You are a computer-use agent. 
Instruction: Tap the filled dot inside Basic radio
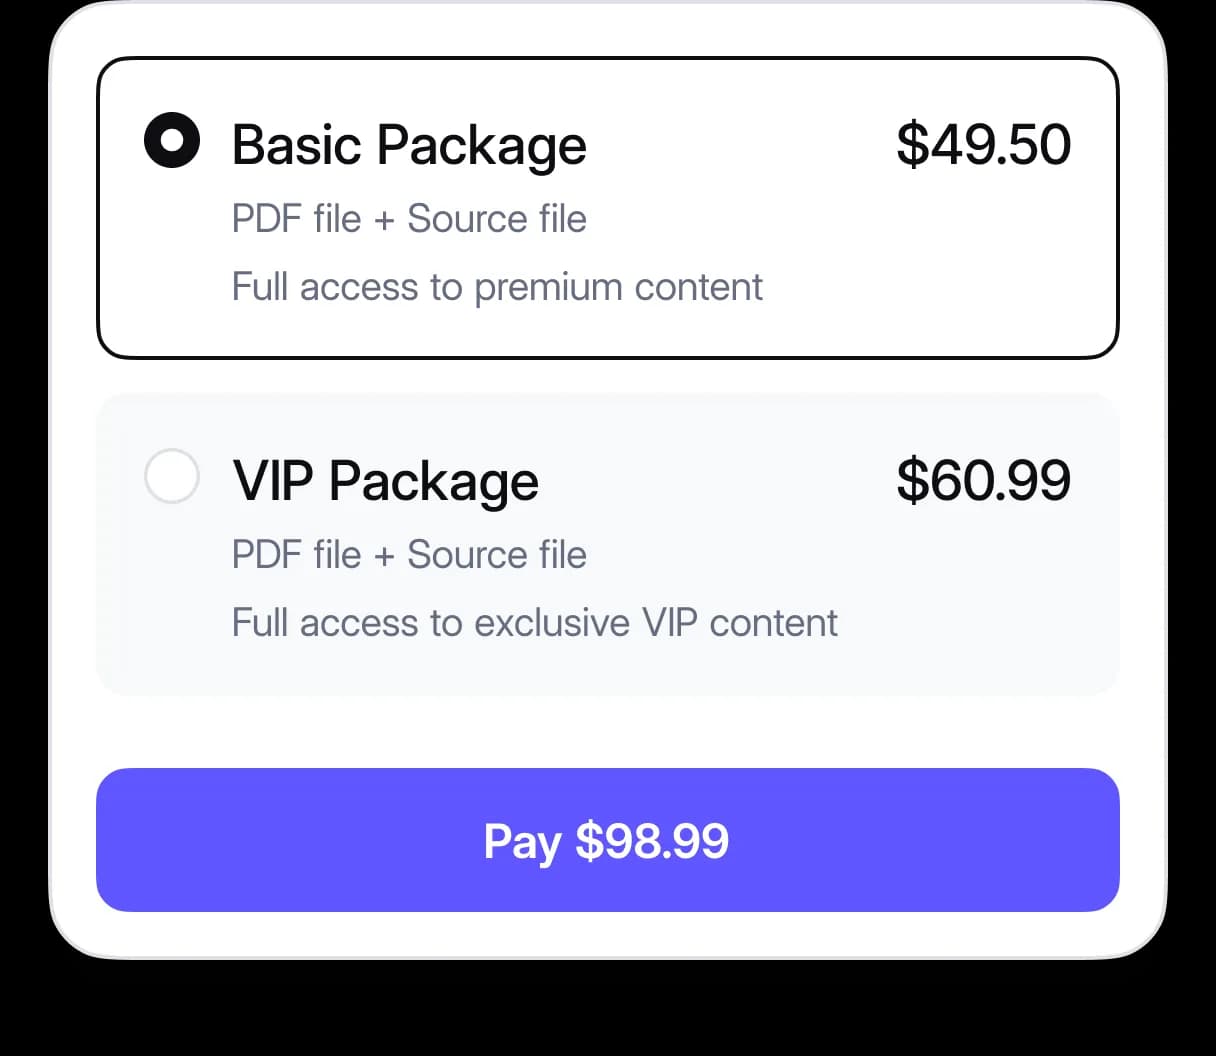(x=172, y=140)
